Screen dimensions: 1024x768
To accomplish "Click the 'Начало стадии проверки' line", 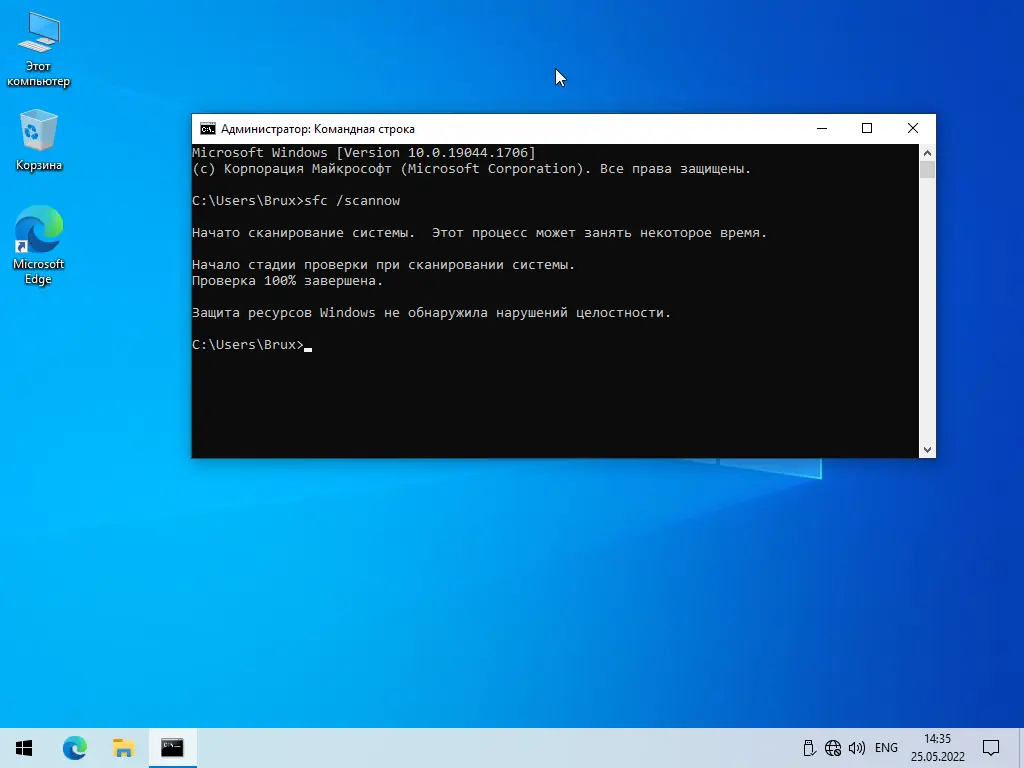I will click(x=383, y=264).
